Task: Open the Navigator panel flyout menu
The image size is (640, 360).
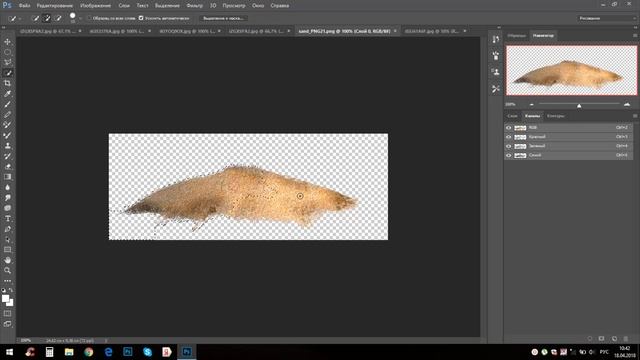Action: [x=635, y=36]
